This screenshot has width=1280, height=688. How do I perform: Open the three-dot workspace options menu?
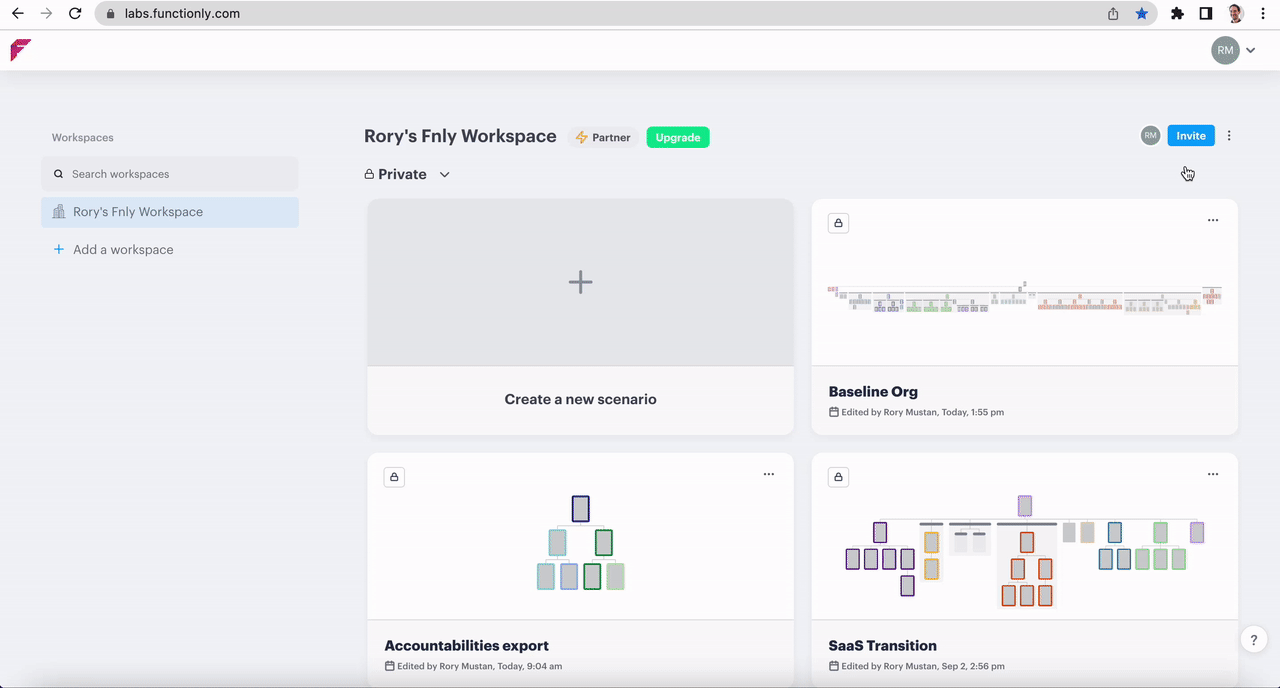pyautogui.click(x=1229, y=136)
